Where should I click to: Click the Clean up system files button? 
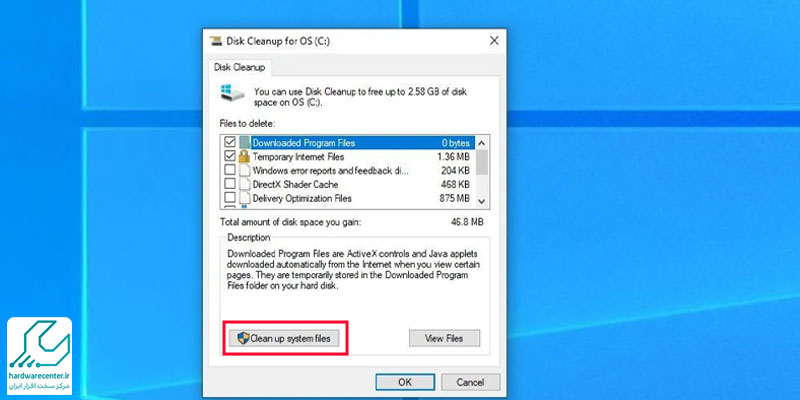287,338
